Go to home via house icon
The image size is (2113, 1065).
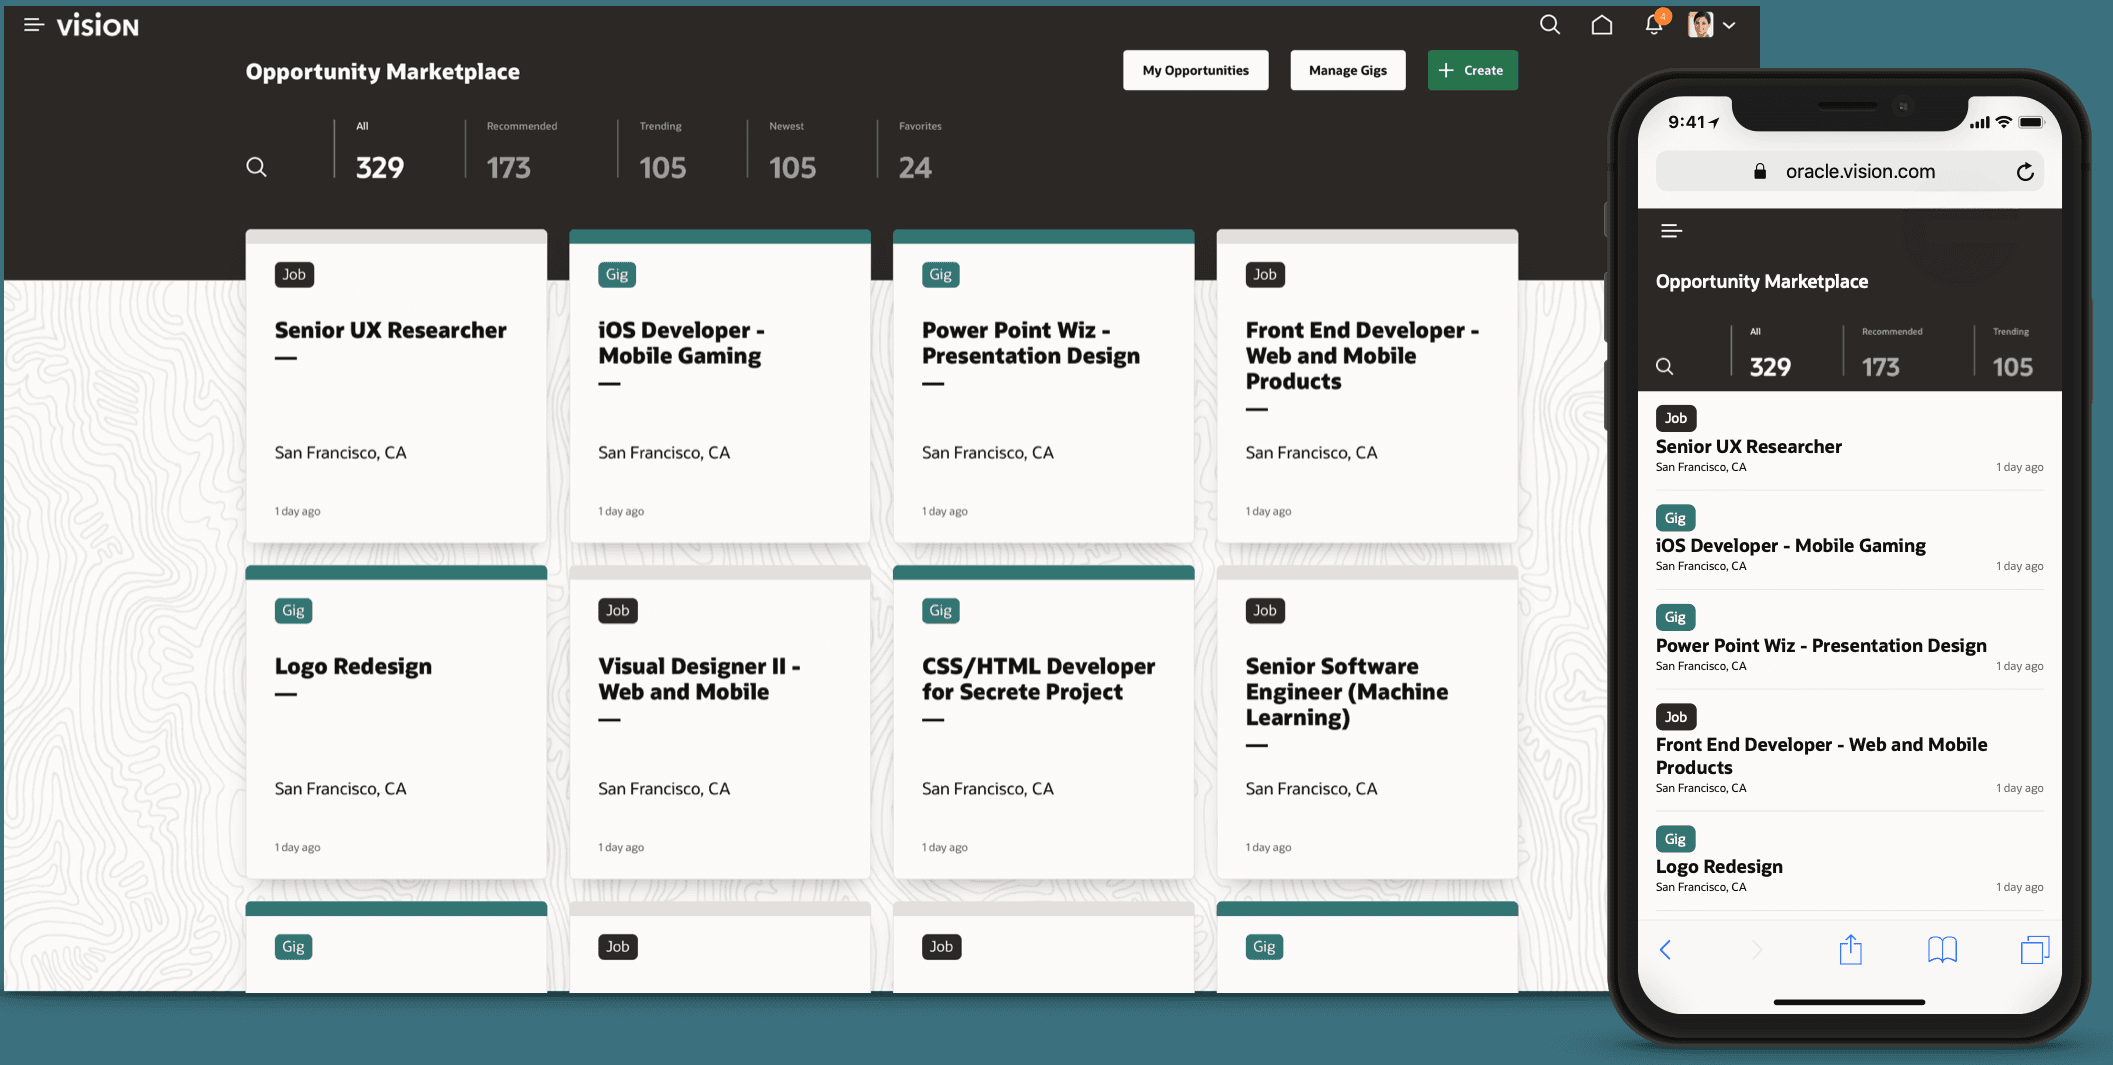[x=1602, y=25]
